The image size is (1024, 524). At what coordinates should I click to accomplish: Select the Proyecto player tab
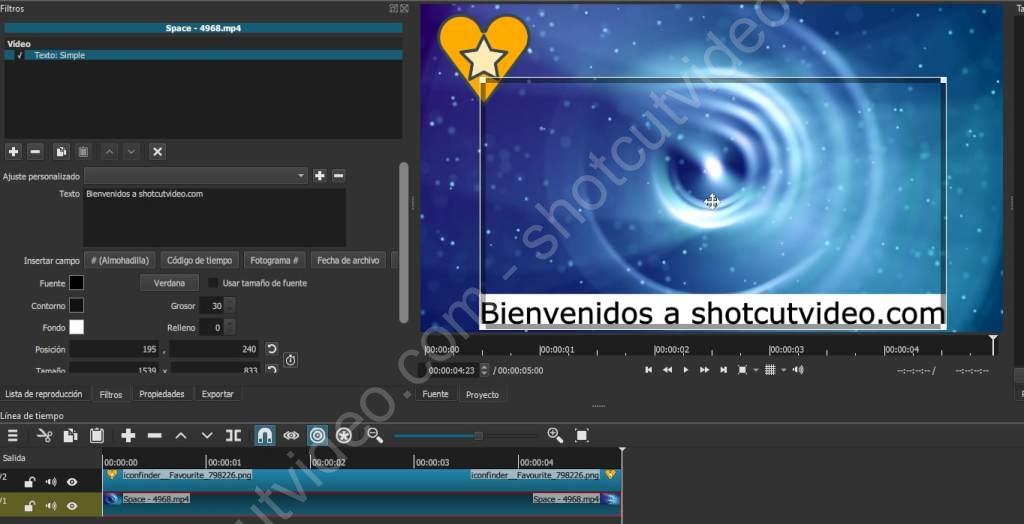[482, 394]
